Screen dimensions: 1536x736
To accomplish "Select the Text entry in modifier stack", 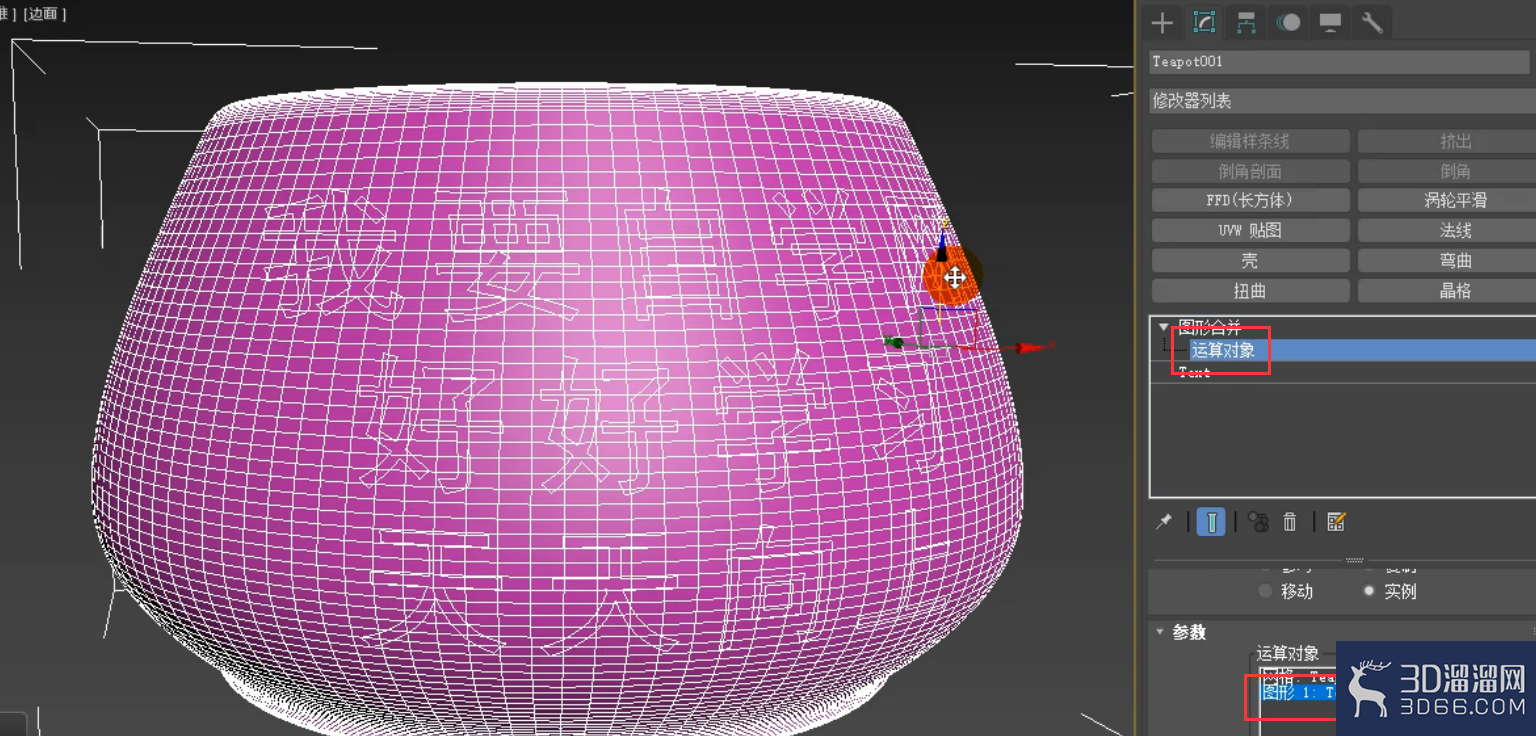I will (1195, 372).
